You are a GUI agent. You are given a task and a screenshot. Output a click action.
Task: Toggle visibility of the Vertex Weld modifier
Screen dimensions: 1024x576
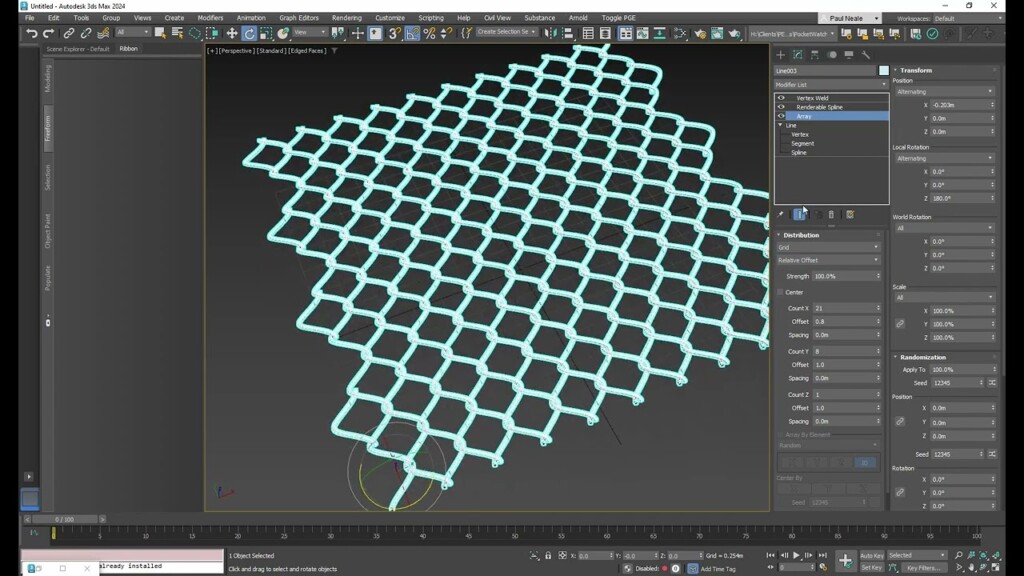coord(781,96)
